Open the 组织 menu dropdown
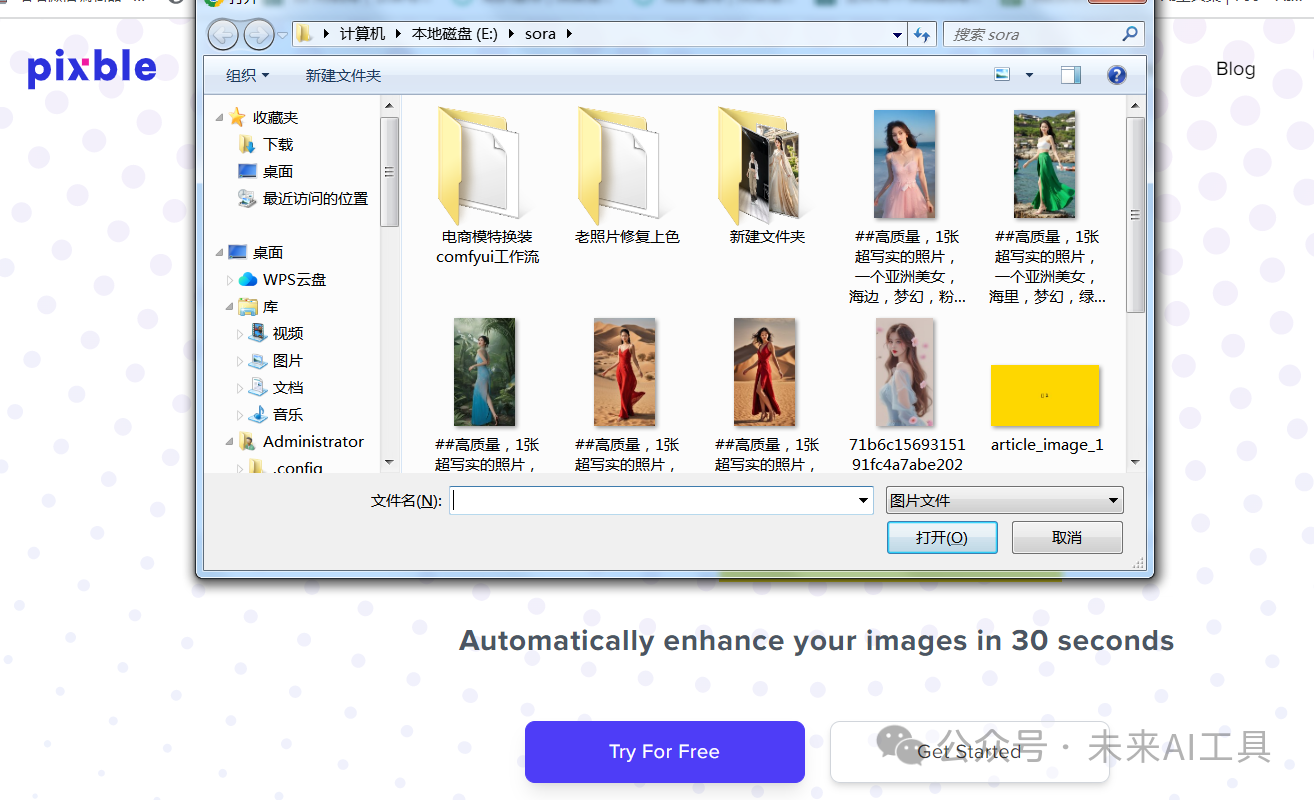 pyautogui.click(x=247, y=76)
